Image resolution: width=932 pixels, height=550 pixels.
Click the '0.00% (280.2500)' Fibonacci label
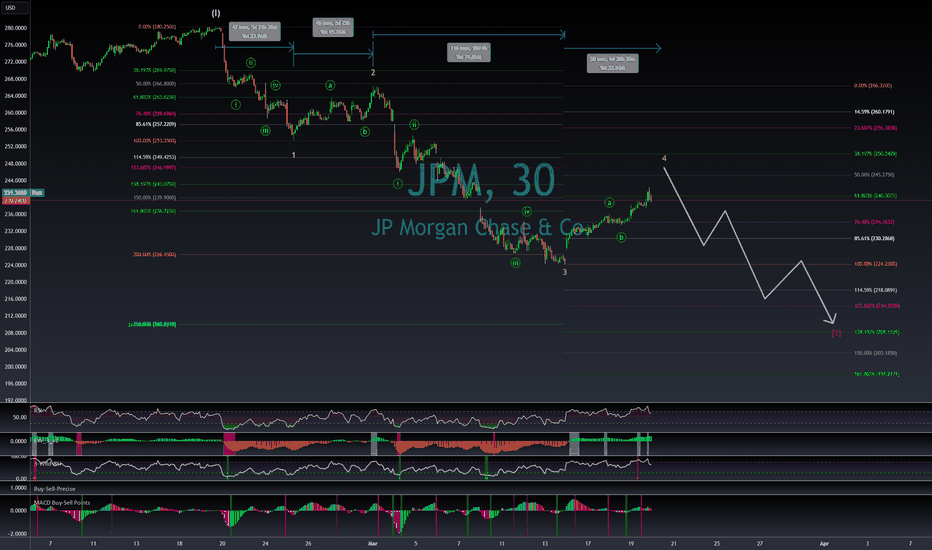157,27
